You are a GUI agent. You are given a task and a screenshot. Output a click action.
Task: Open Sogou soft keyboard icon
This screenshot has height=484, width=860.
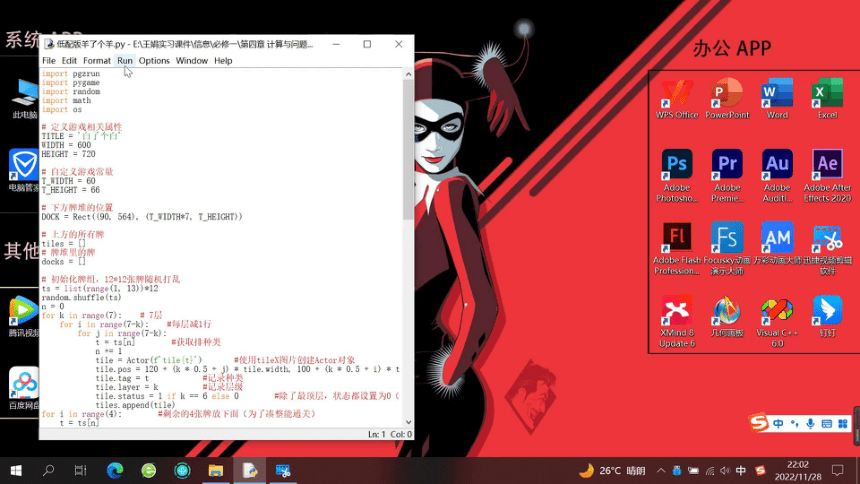pos(827,424)
